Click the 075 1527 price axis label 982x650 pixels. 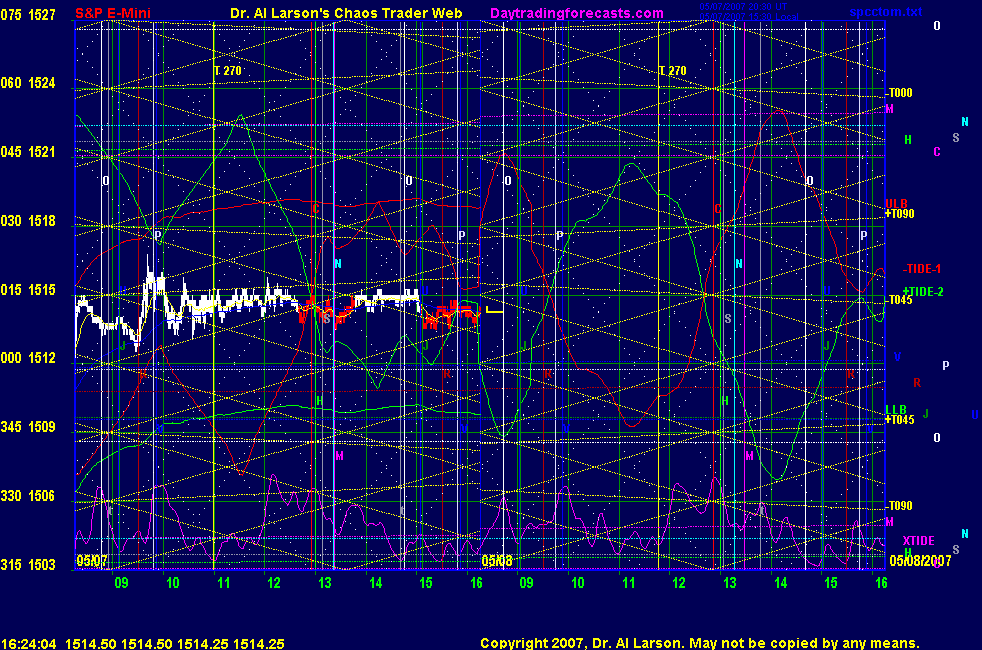28,15
